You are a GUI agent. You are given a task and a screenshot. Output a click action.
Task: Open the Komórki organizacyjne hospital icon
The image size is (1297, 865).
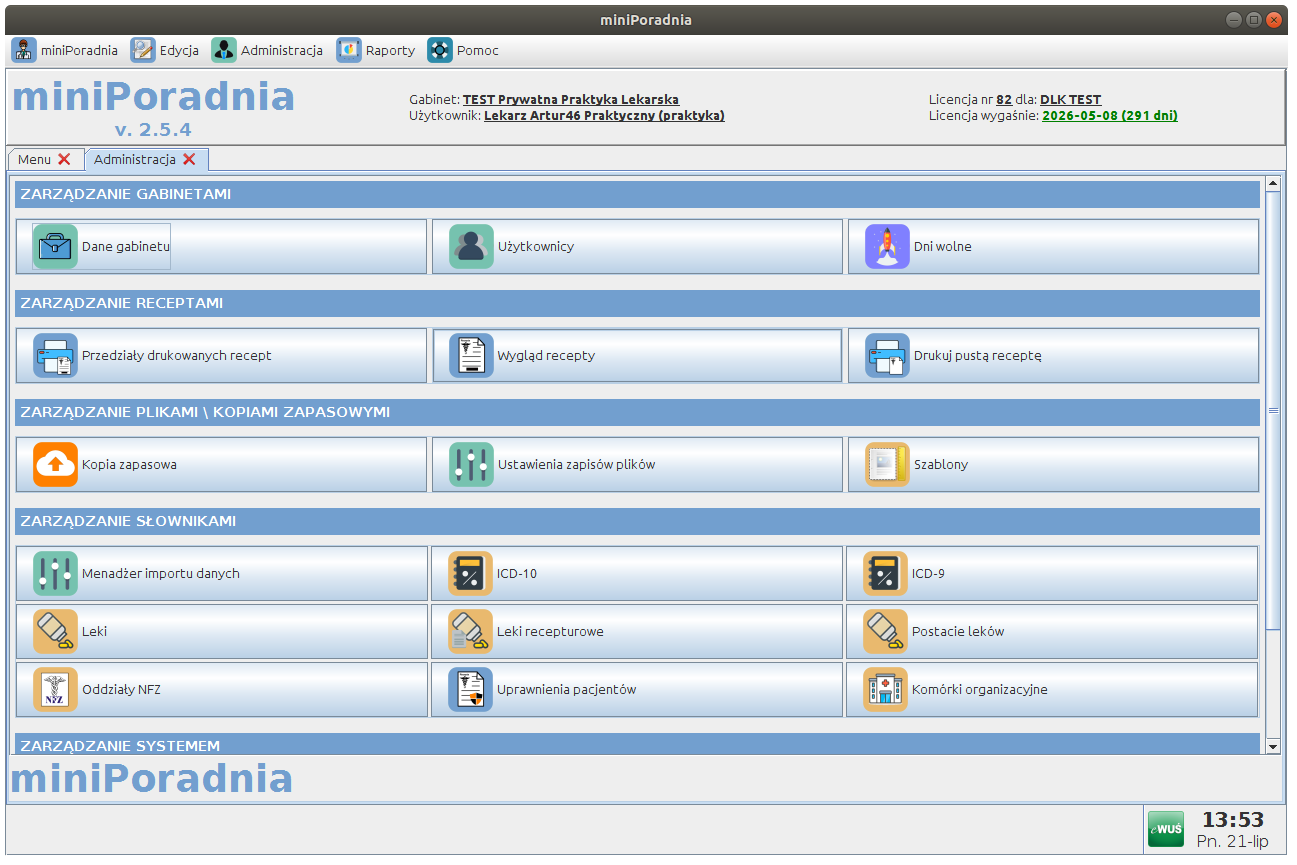[885, 689]
